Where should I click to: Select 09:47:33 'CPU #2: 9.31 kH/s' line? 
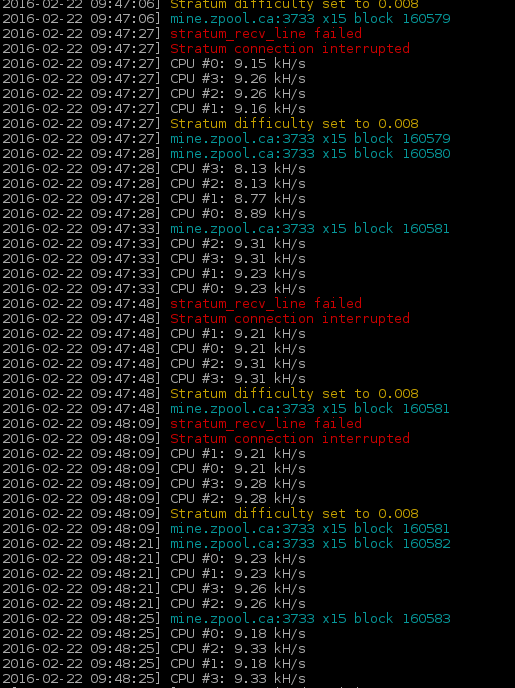point(238,244)
